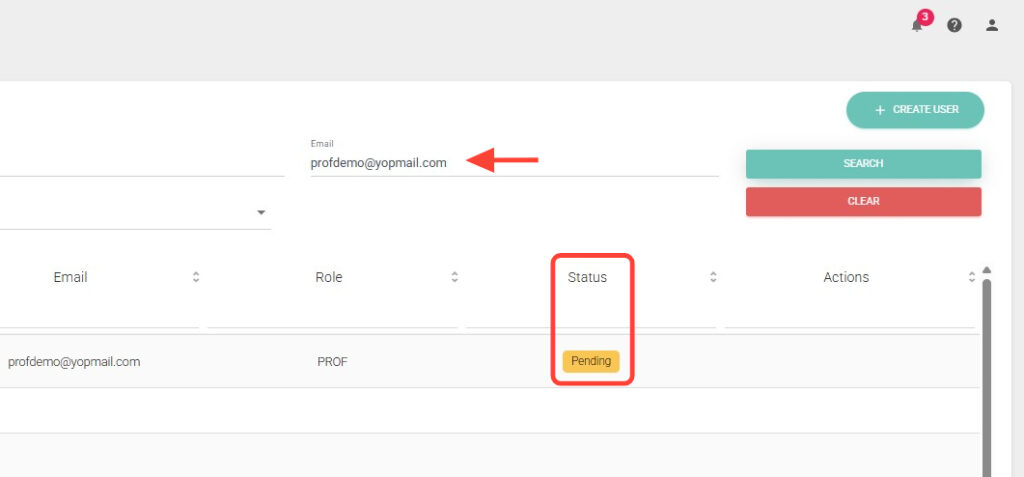1024x477 pixels.
Task: Click the Pending status badge
Action: point(591,361)
